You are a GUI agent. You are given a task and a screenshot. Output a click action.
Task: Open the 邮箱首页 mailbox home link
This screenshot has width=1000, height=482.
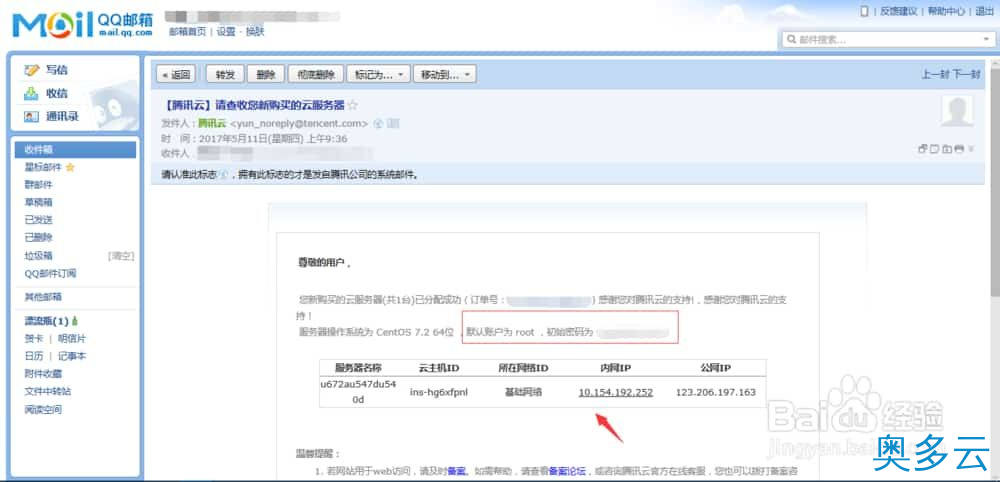tap(187, 31)
